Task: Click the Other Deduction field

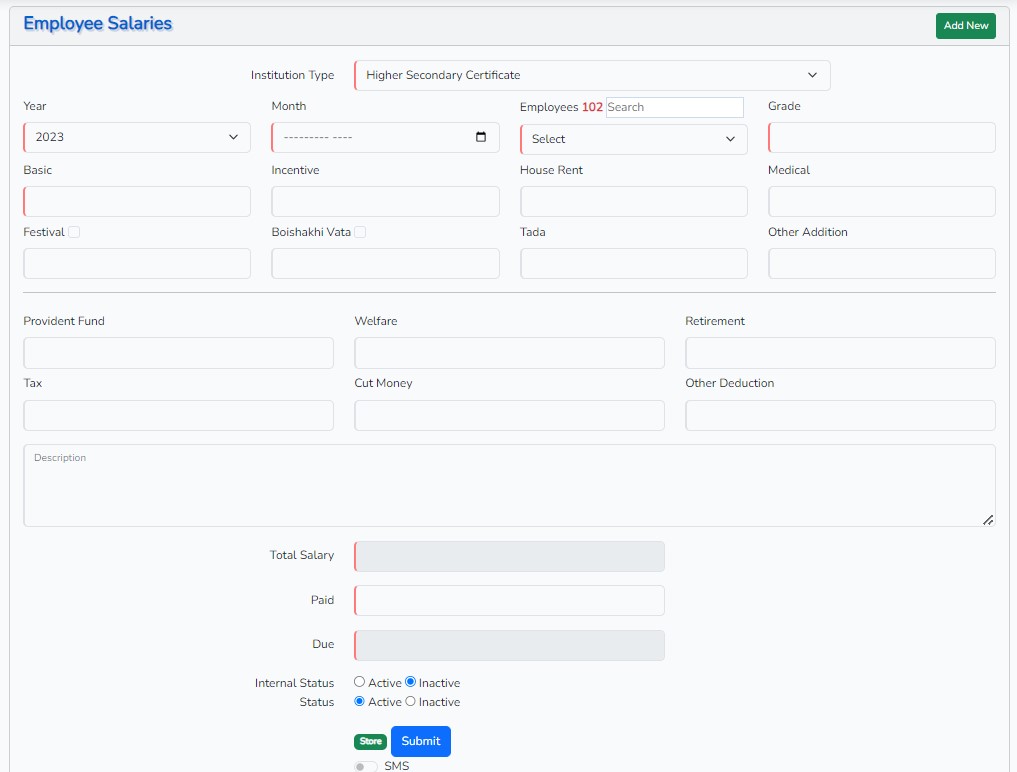Action: 840,415
